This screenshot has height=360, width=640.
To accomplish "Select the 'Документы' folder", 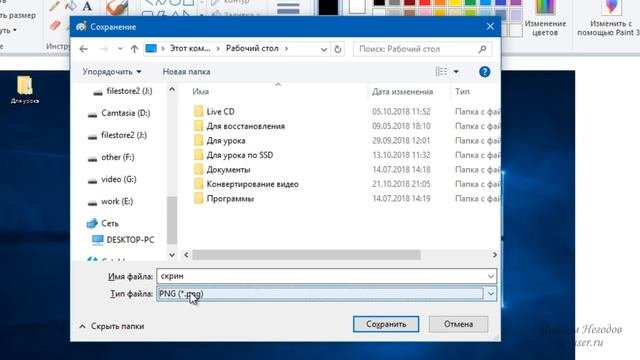I will (x=228, y=169).
